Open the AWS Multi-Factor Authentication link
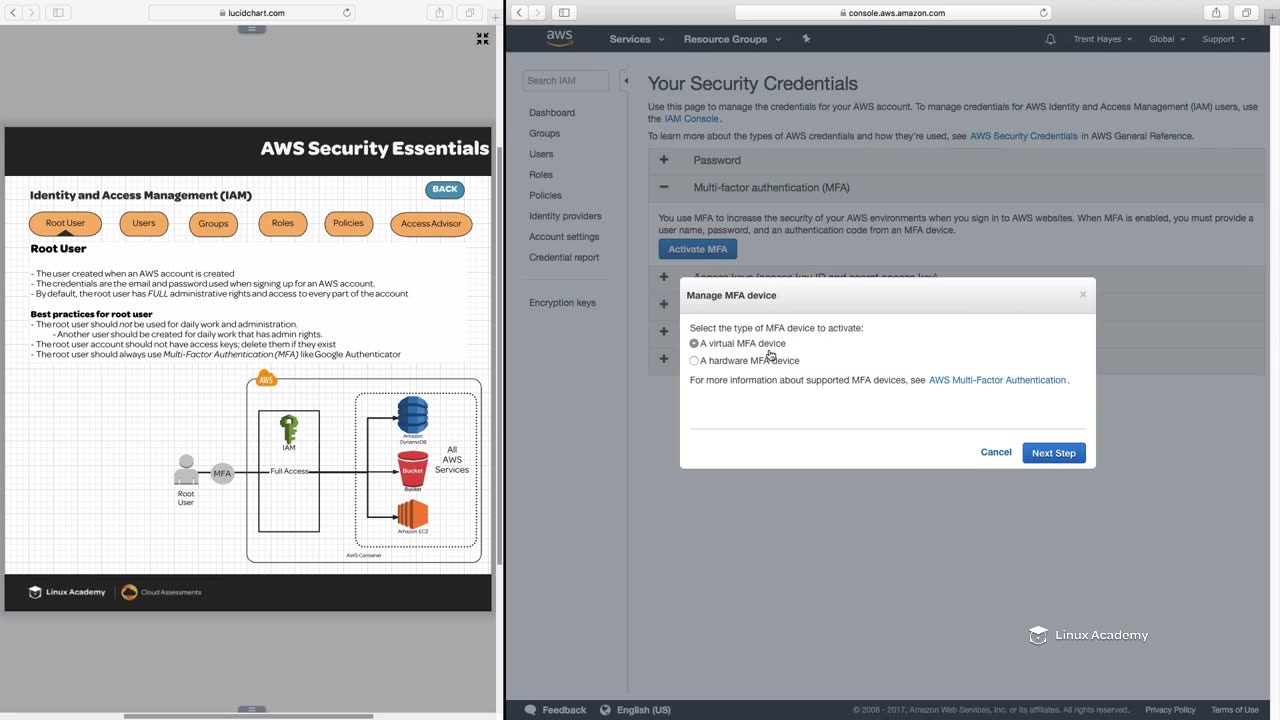This screenshot has height=720, width=1280. [x=997, y=380]
